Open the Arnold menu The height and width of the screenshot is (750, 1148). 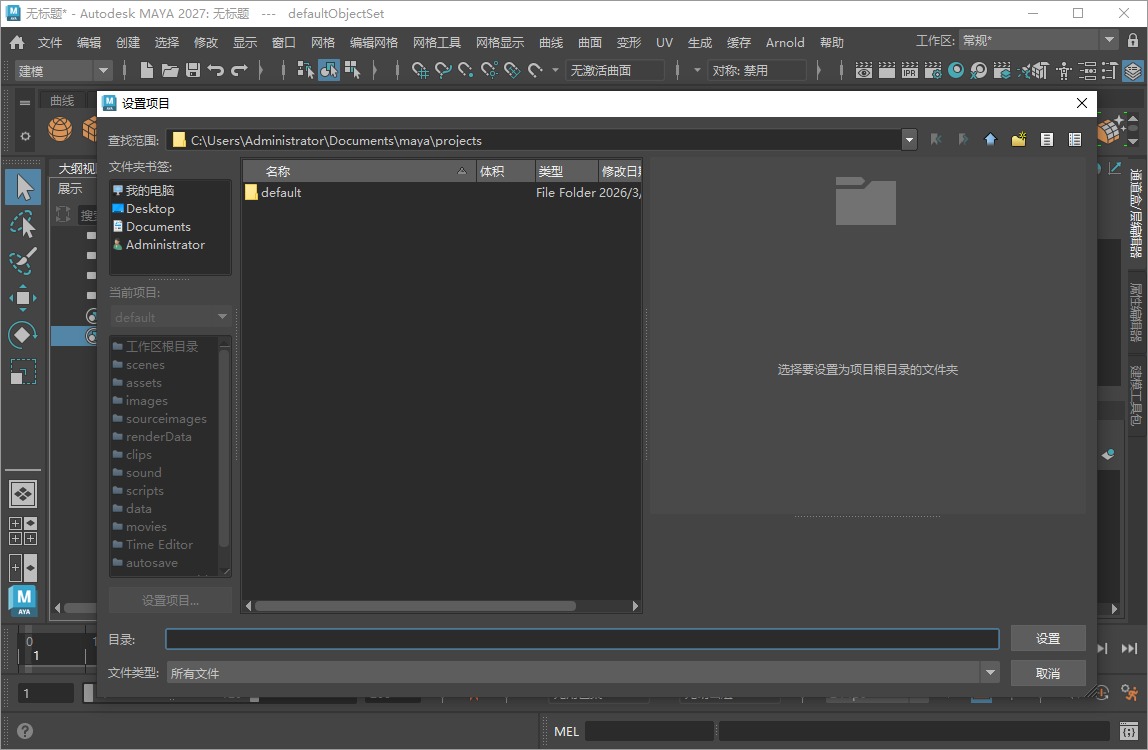tap(785, 42)
